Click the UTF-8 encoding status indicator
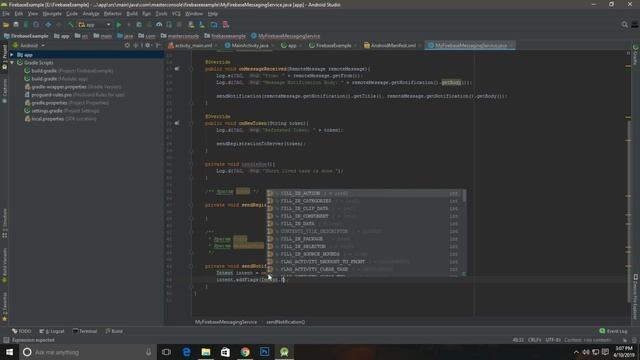This screenshot has width=640, height=360. pyautogui.click(x=553, y=340)
